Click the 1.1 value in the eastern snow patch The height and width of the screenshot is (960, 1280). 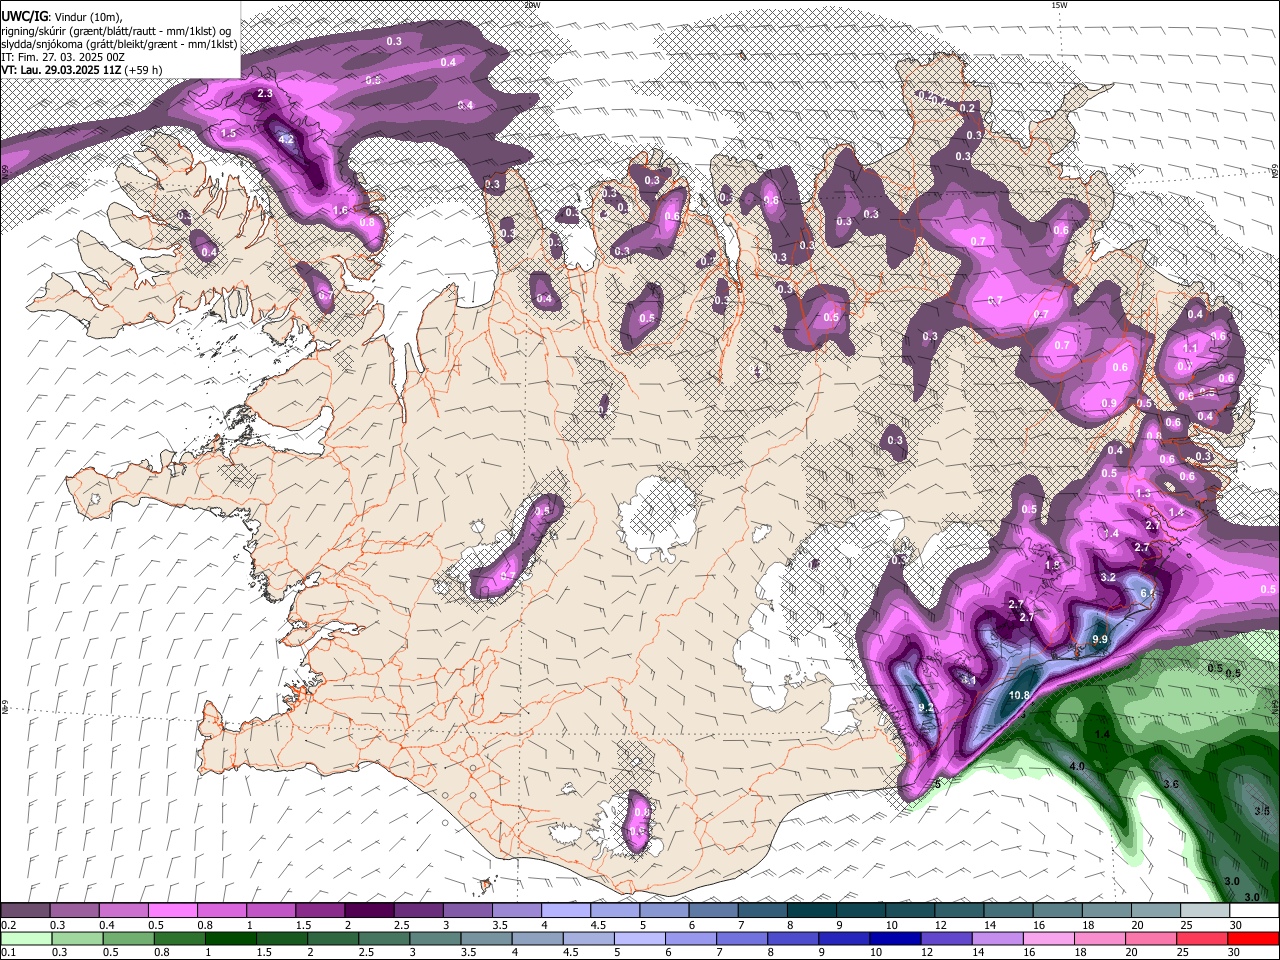pyautogui.click(x=1190, y=347)
